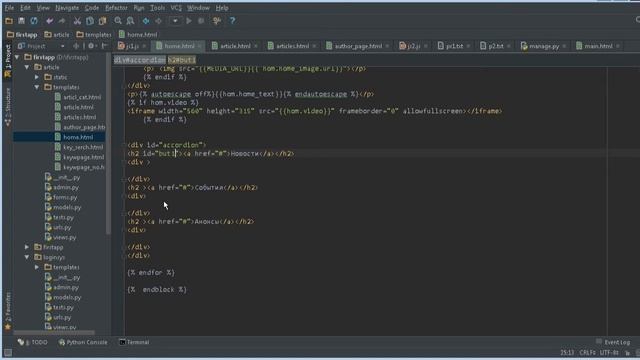Close the articles.html editor tab

pyautogui.click(x=314, y=46)
